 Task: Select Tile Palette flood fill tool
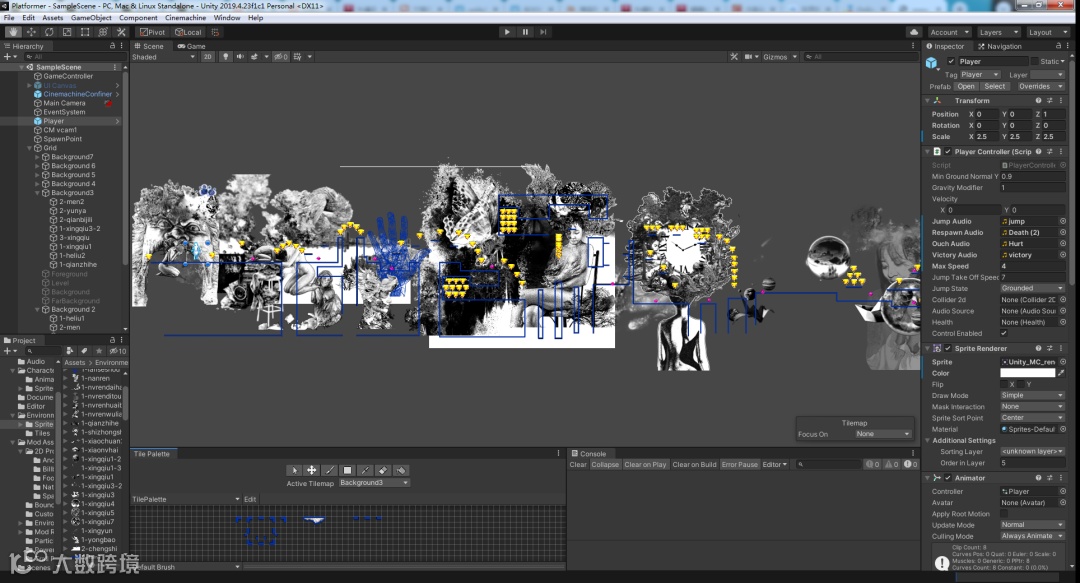(401, 470)
